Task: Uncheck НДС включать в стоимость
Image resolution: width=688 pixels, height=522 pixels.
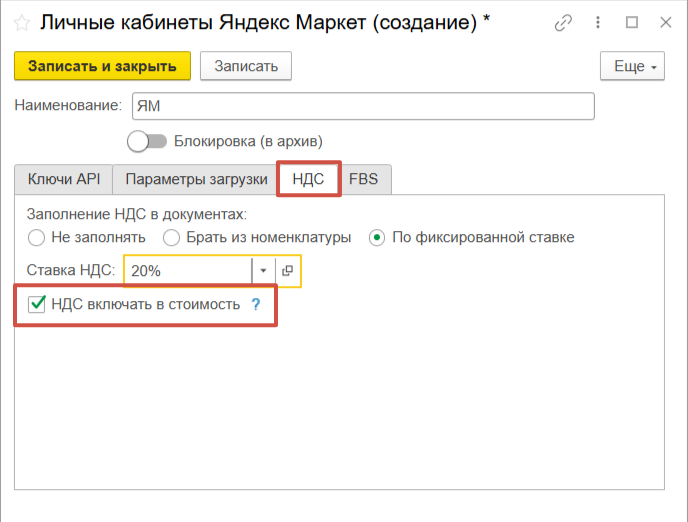Action: 37,304
